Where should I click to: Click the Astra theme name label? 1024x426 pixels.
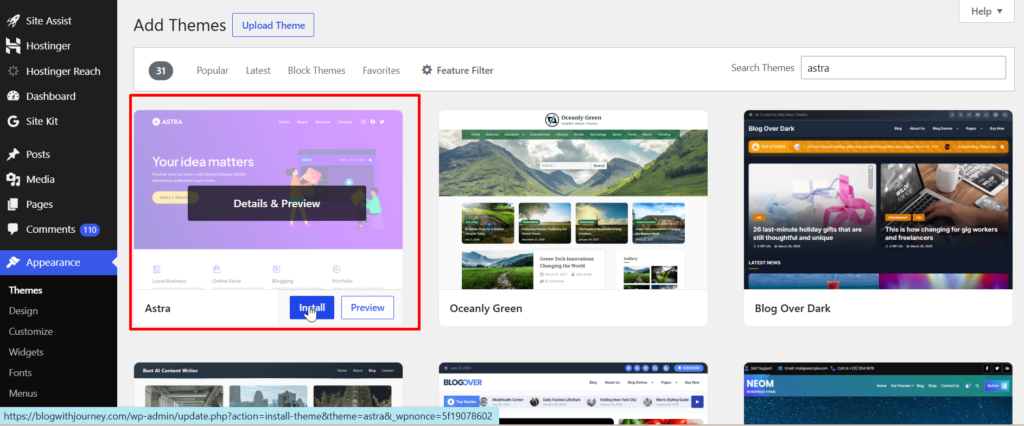157,308
